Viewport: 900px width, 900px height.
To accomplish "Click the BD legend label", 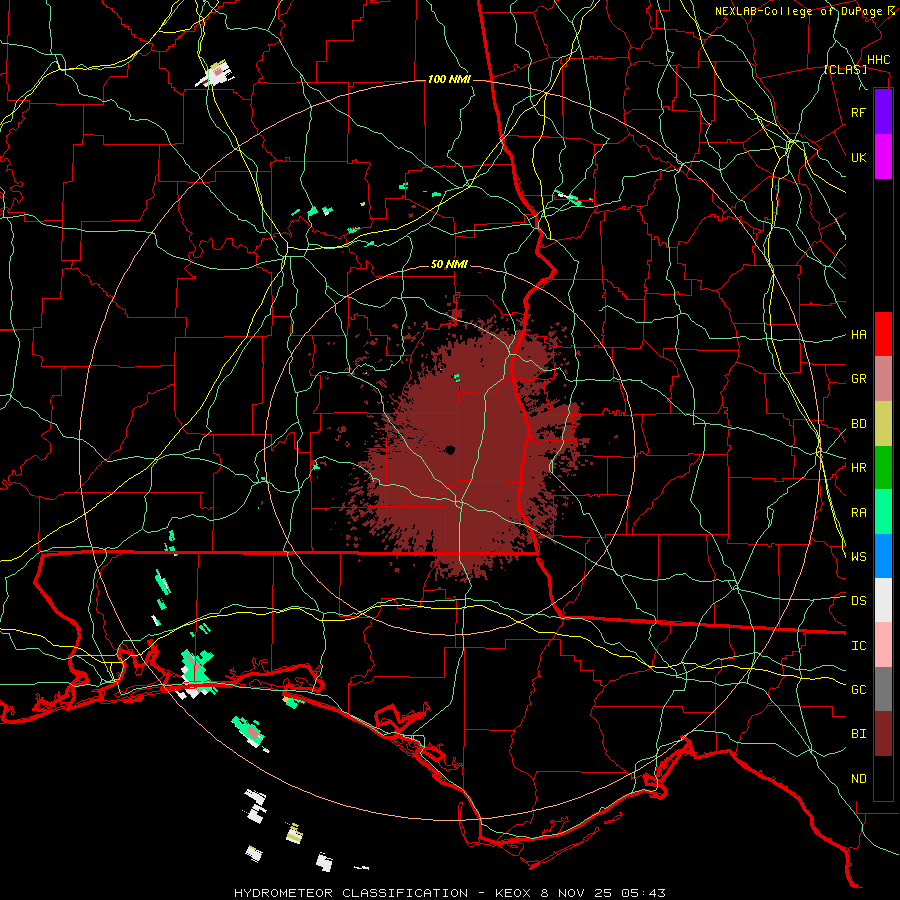I will pyautogui.click(x=859, y=424).
